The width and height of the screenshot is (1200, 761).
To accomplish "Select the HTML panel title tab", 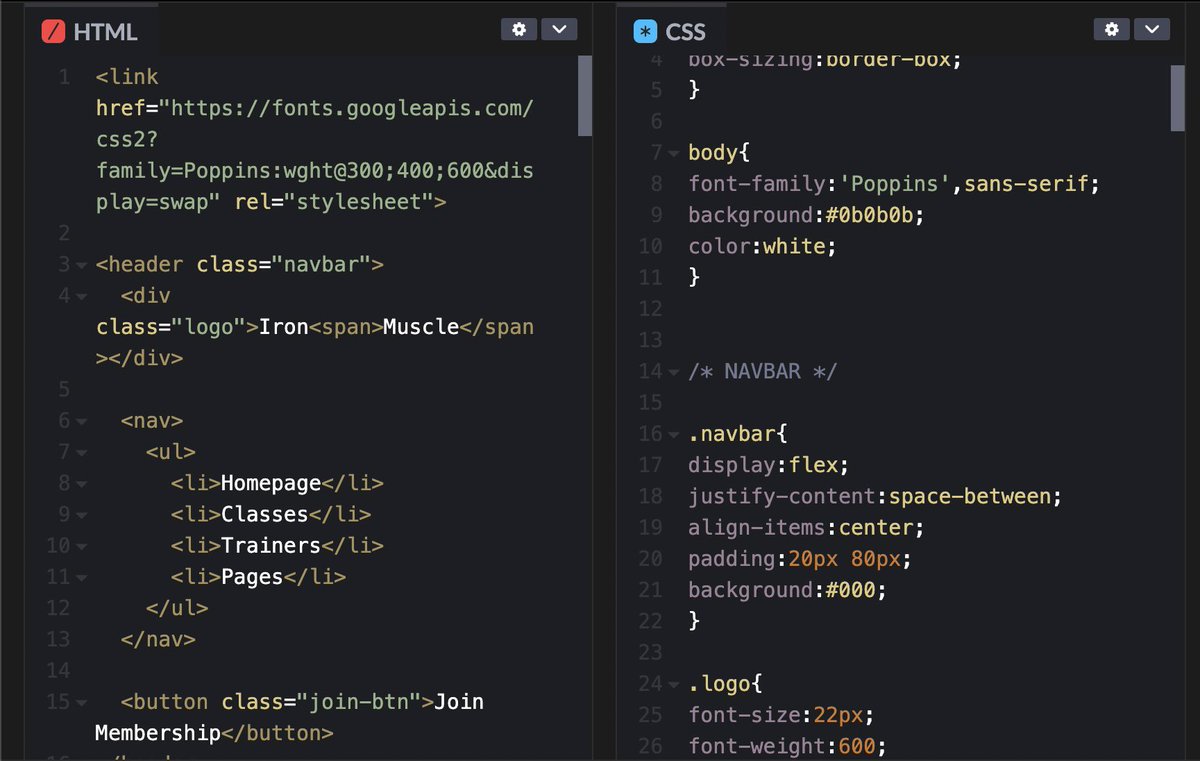I will click(x=90, y=32).
